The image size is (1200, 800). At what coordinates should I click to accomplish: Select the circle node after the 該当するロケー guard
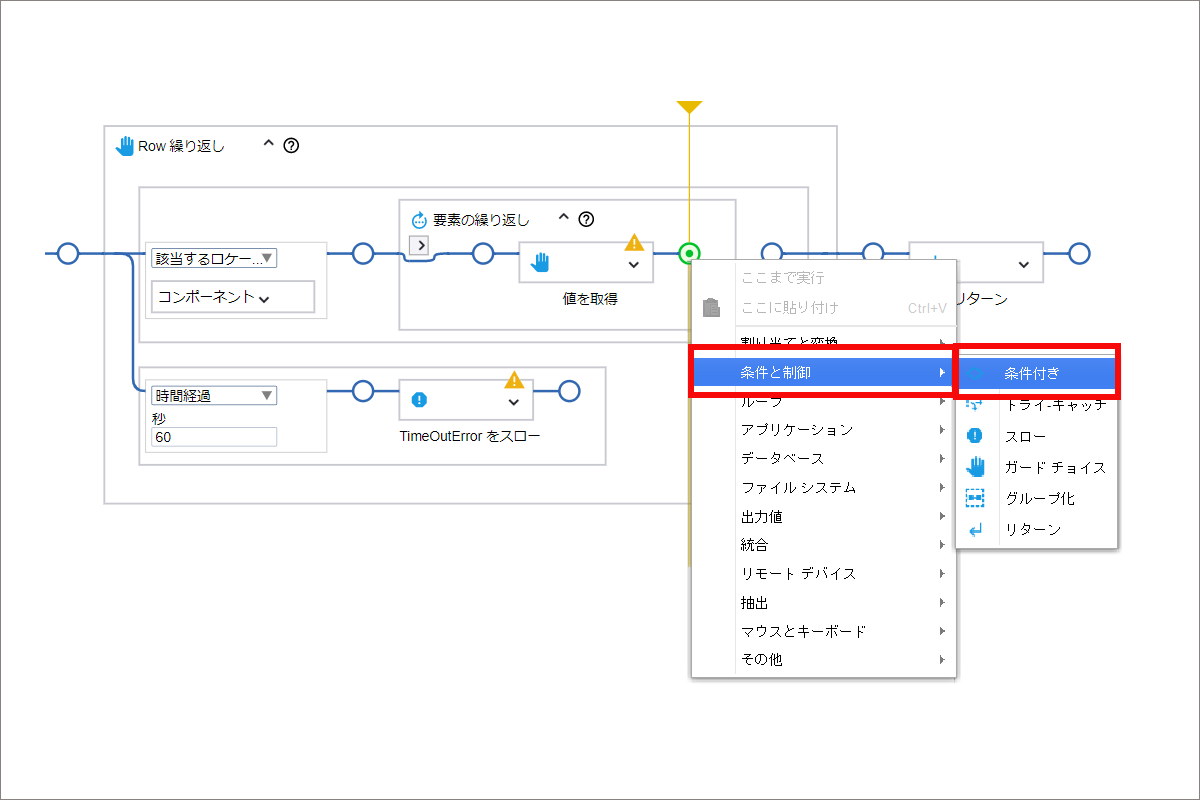363,253
